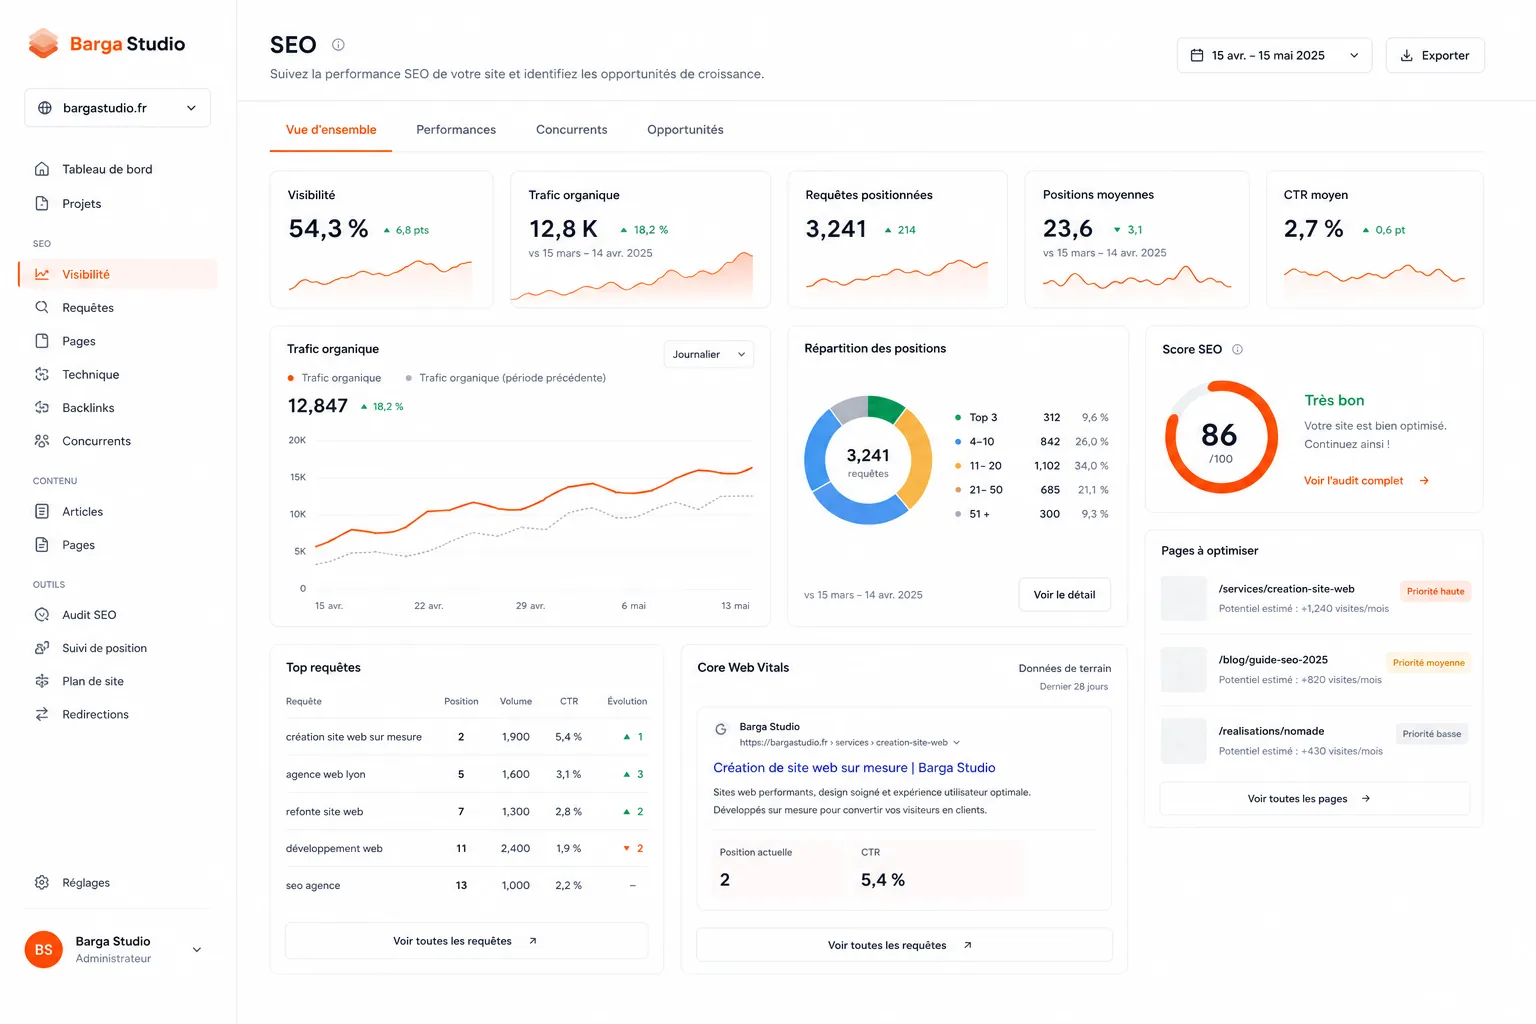Open the bargastudio.fr site selector dropdown

click(117, 108)
